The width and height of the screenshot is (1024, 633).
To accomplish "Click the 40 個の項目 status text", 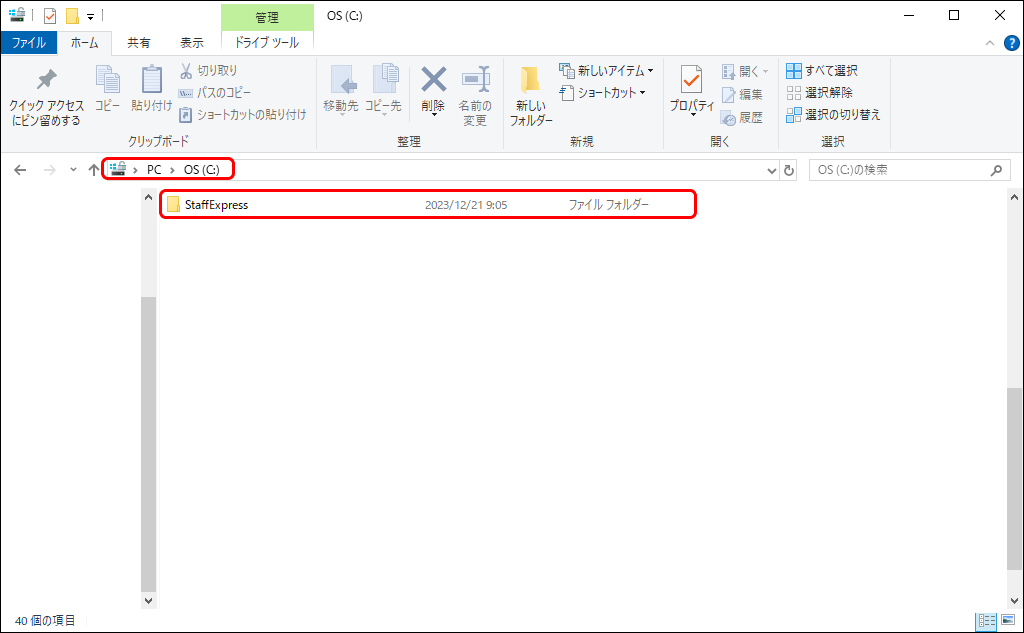I will (45, 621).
